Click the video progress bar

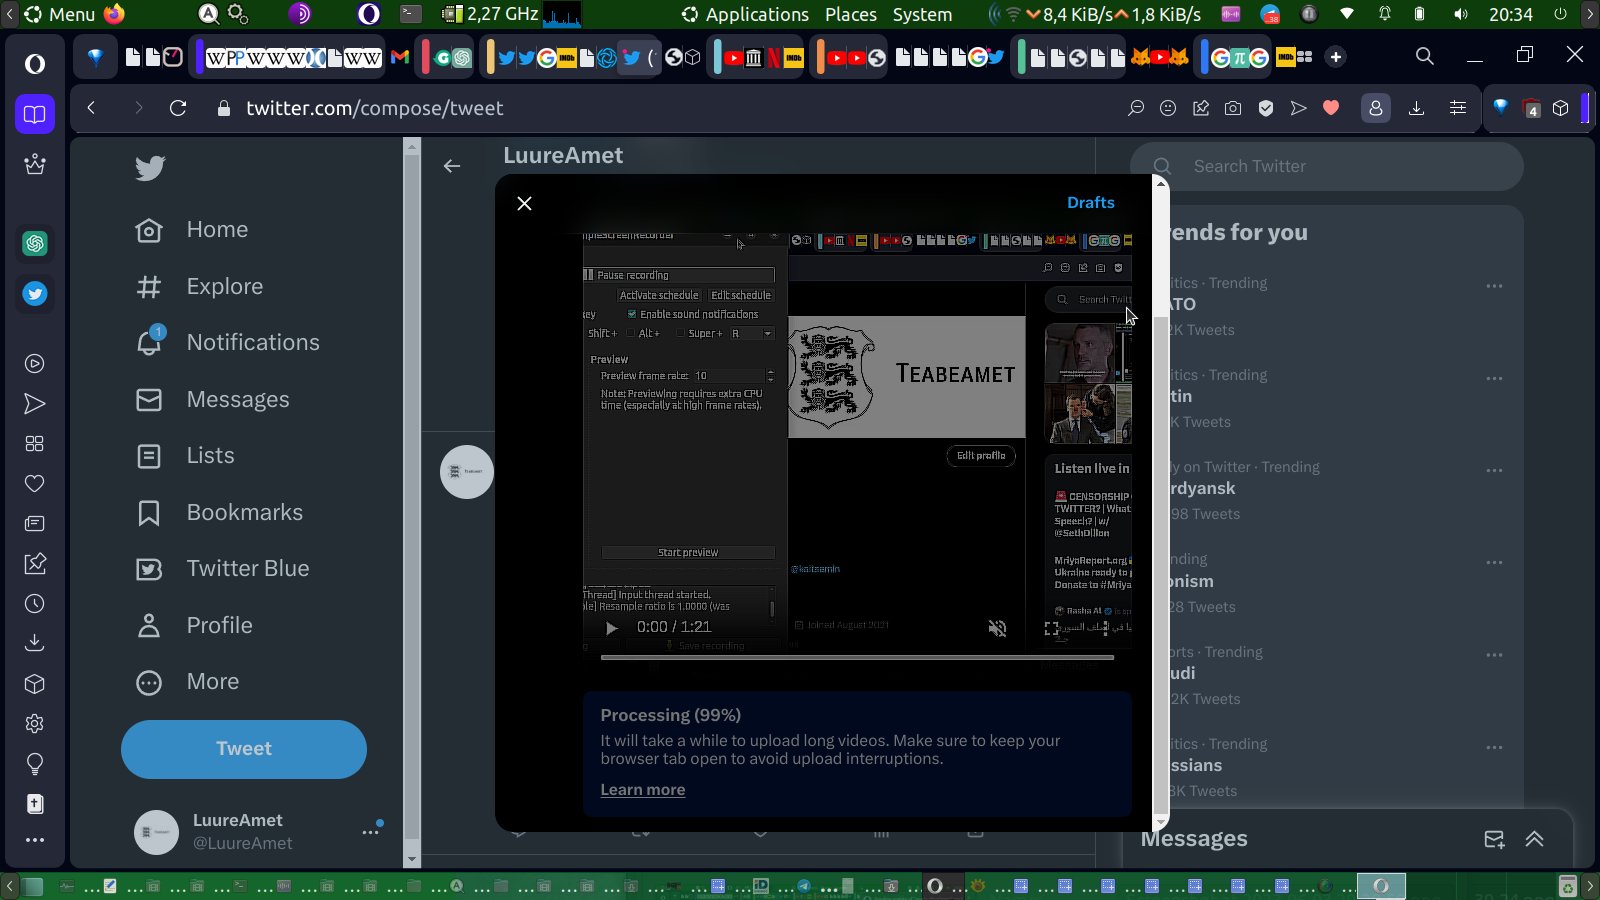856,657
